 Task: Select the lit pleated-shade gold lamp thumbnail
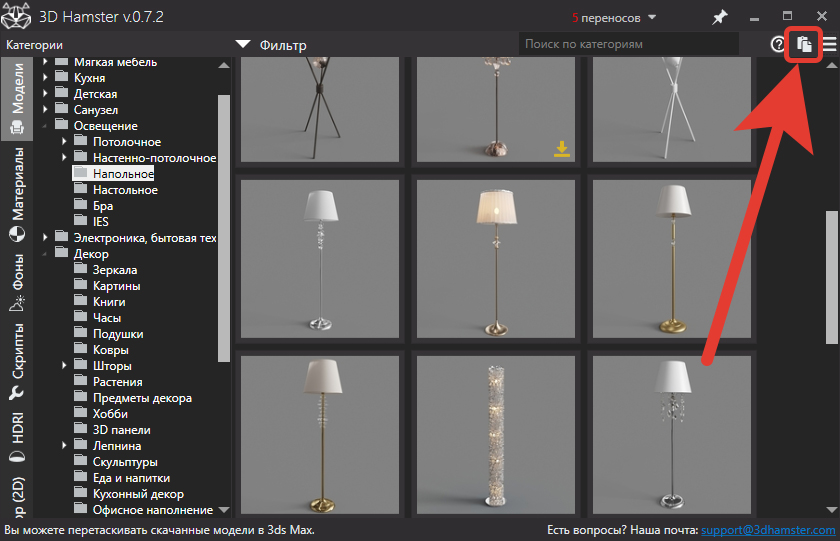coord(496,259)
